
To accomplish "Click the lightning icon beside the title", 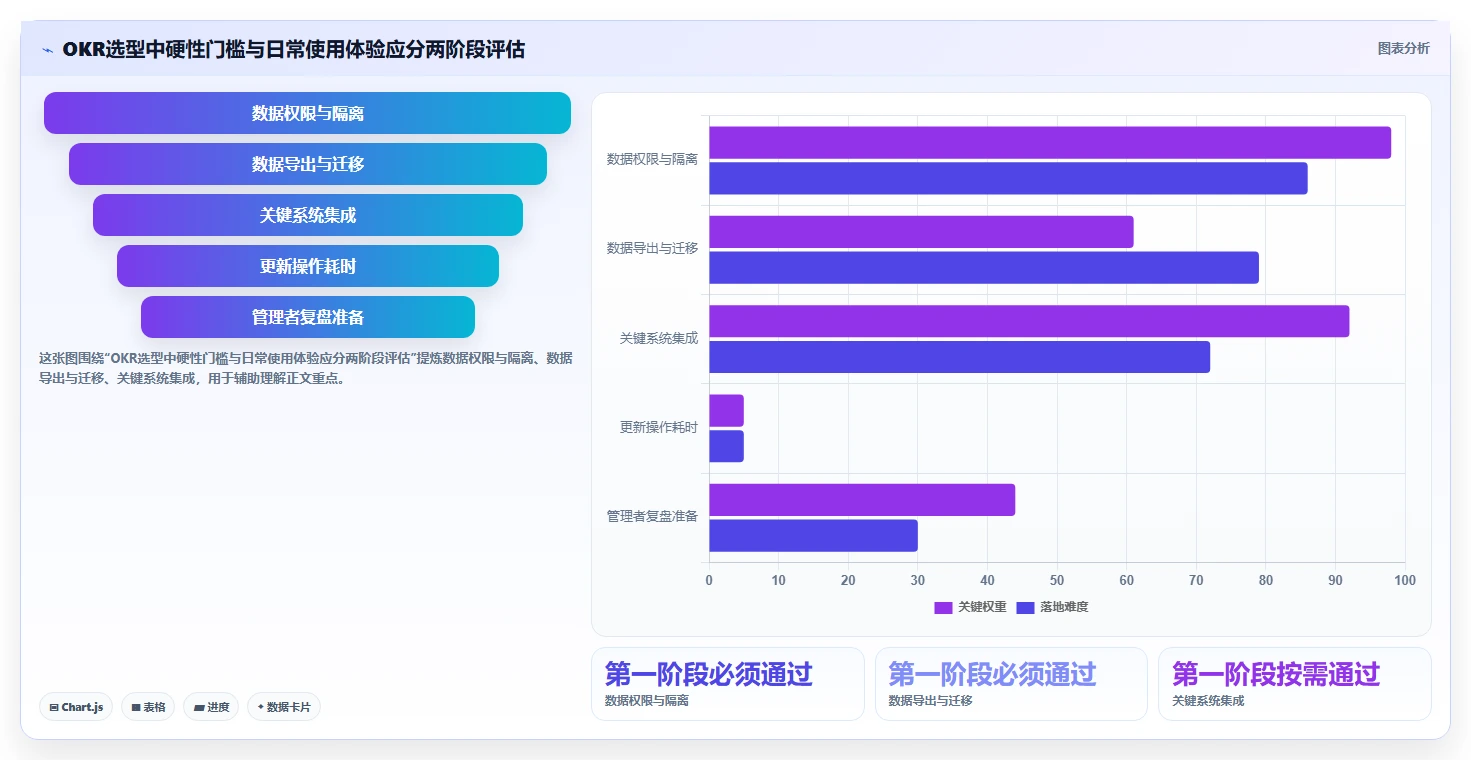I will pyautogui.click(x=47, y=50).
